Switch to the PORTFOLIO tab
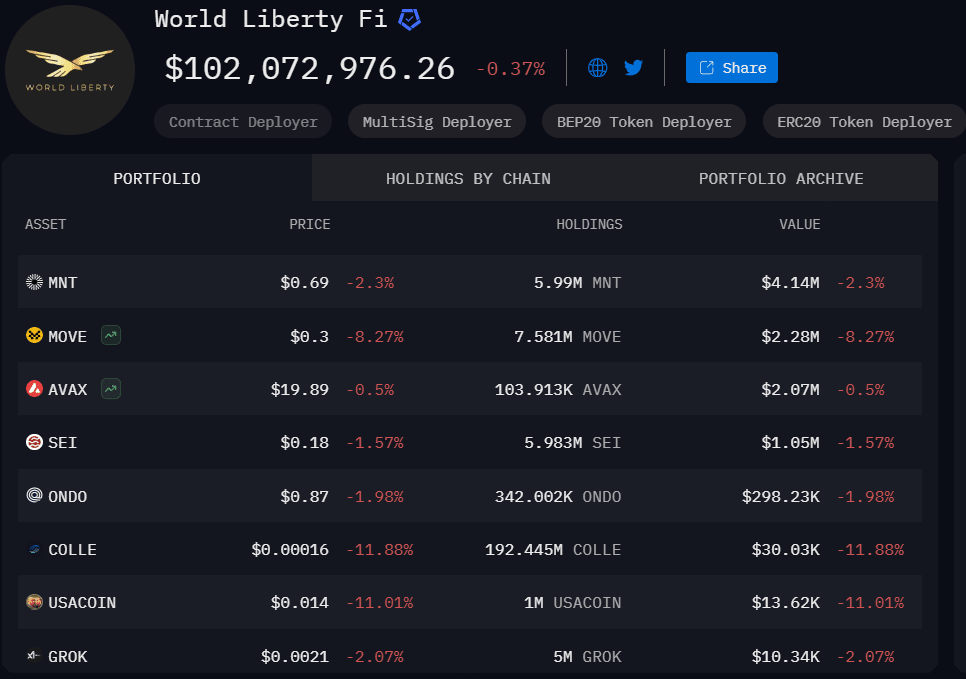966x679 pixels. click(x=157, y=178)
